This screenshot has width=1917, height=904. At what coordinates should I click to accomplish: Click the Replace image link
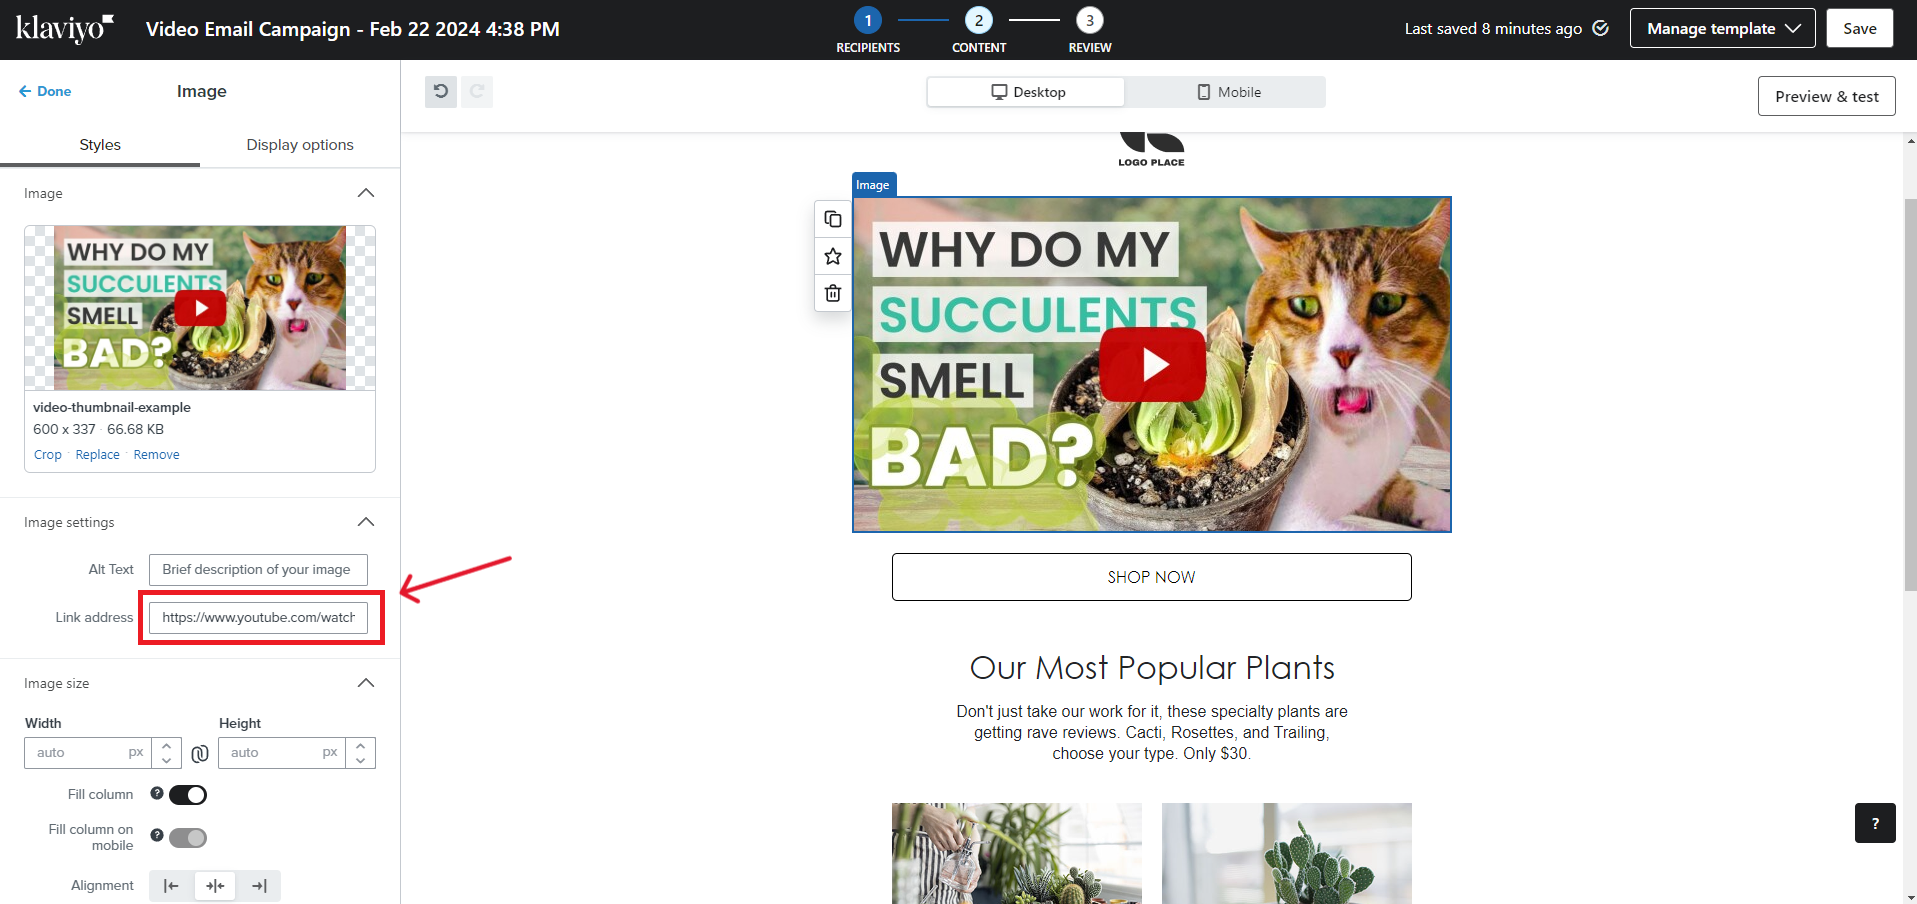[97, 455]
